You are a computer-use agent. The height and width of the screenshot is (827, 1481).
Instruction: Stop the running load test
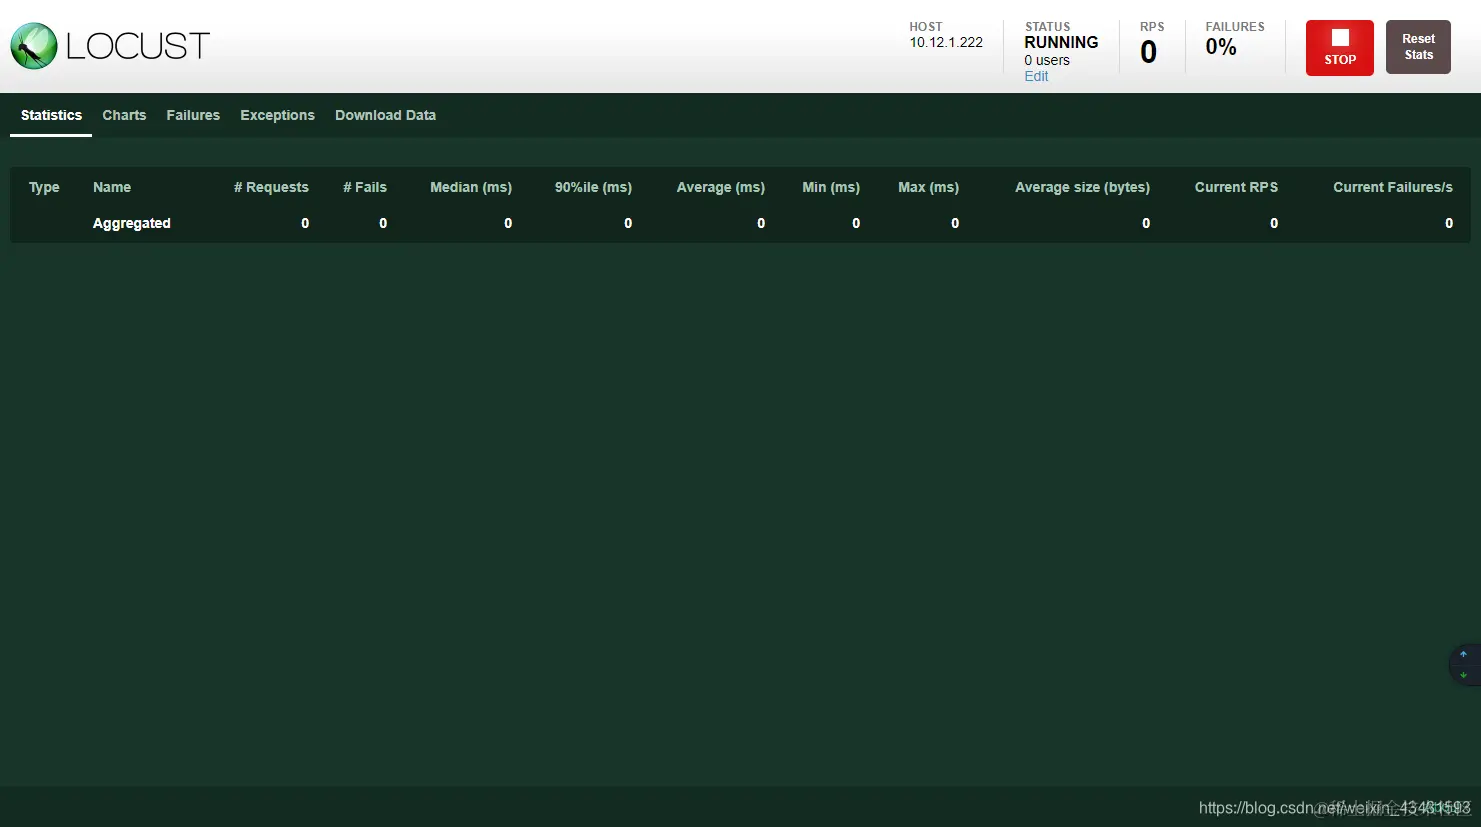coord(1340,48)
